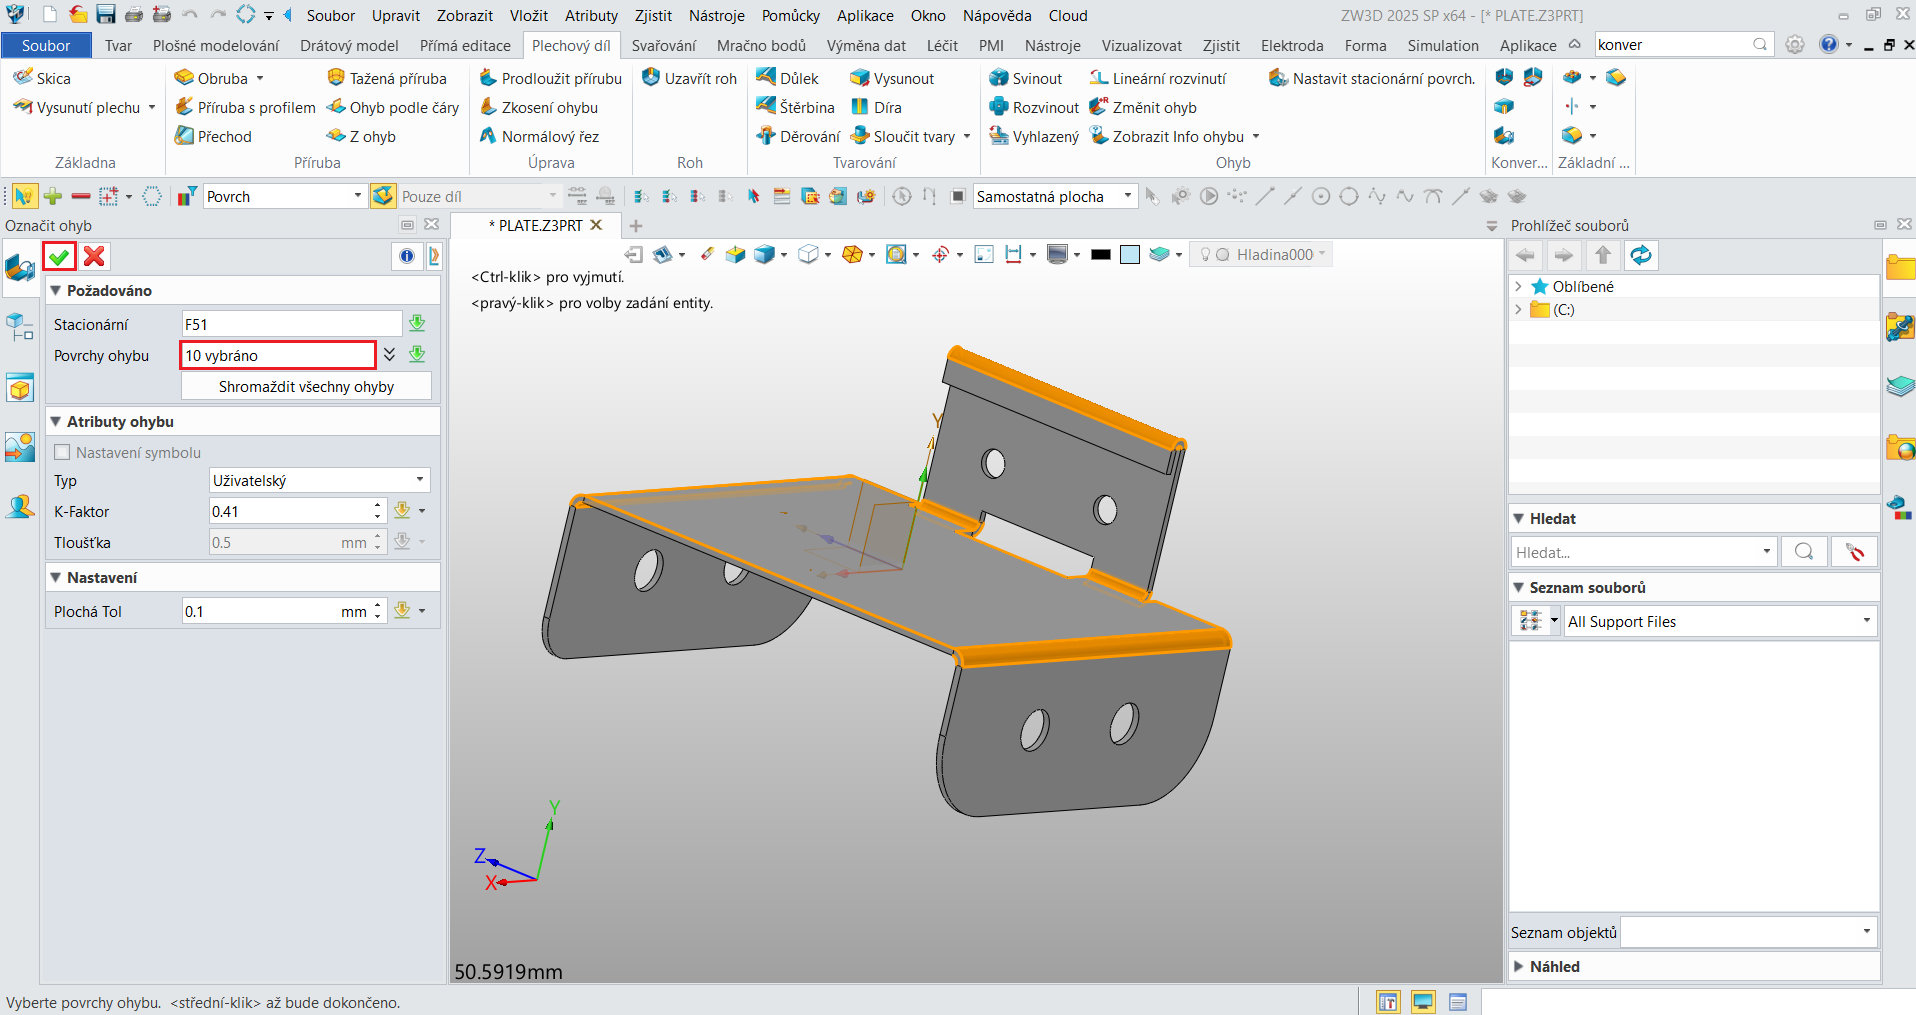Open the Tažená příruba tool
1916x1015 pixels.
387,78
